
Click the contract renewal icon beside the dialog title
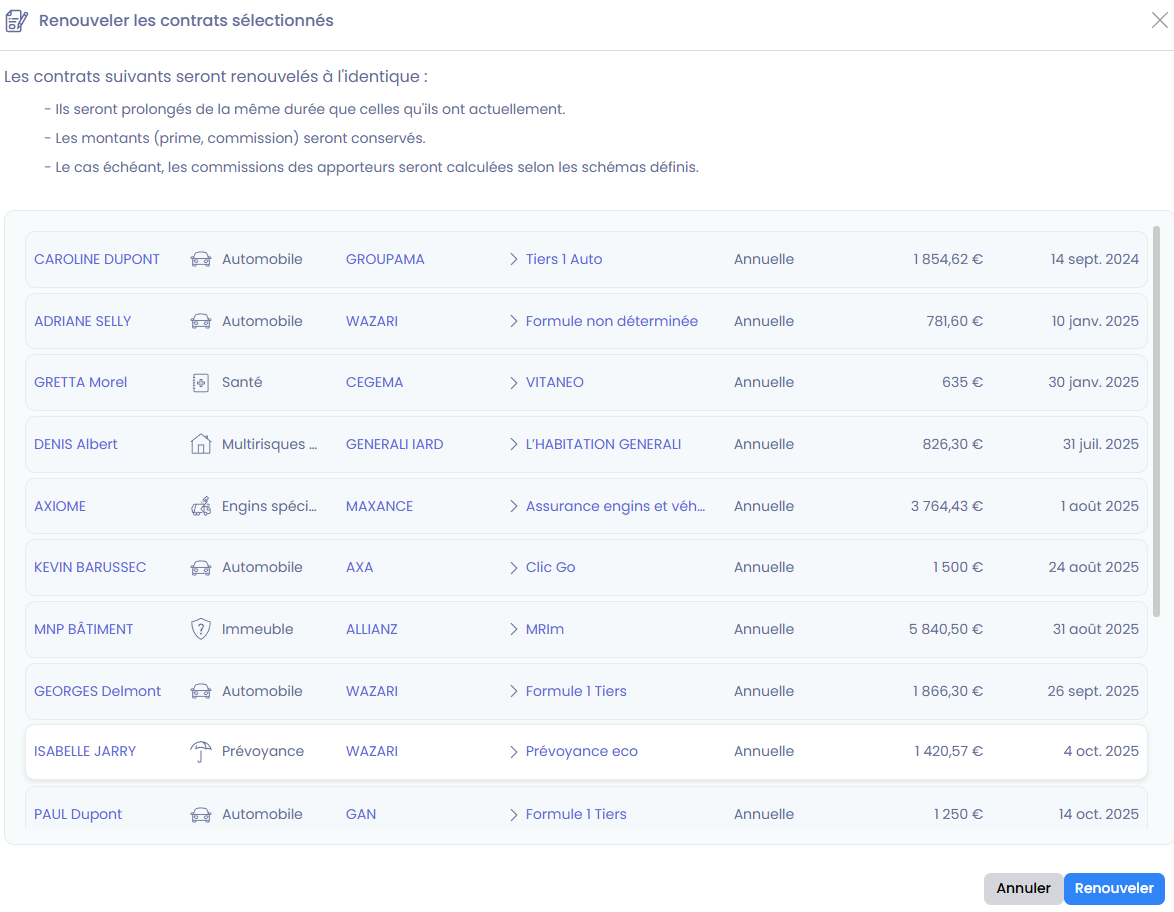(x=16, y=21)
